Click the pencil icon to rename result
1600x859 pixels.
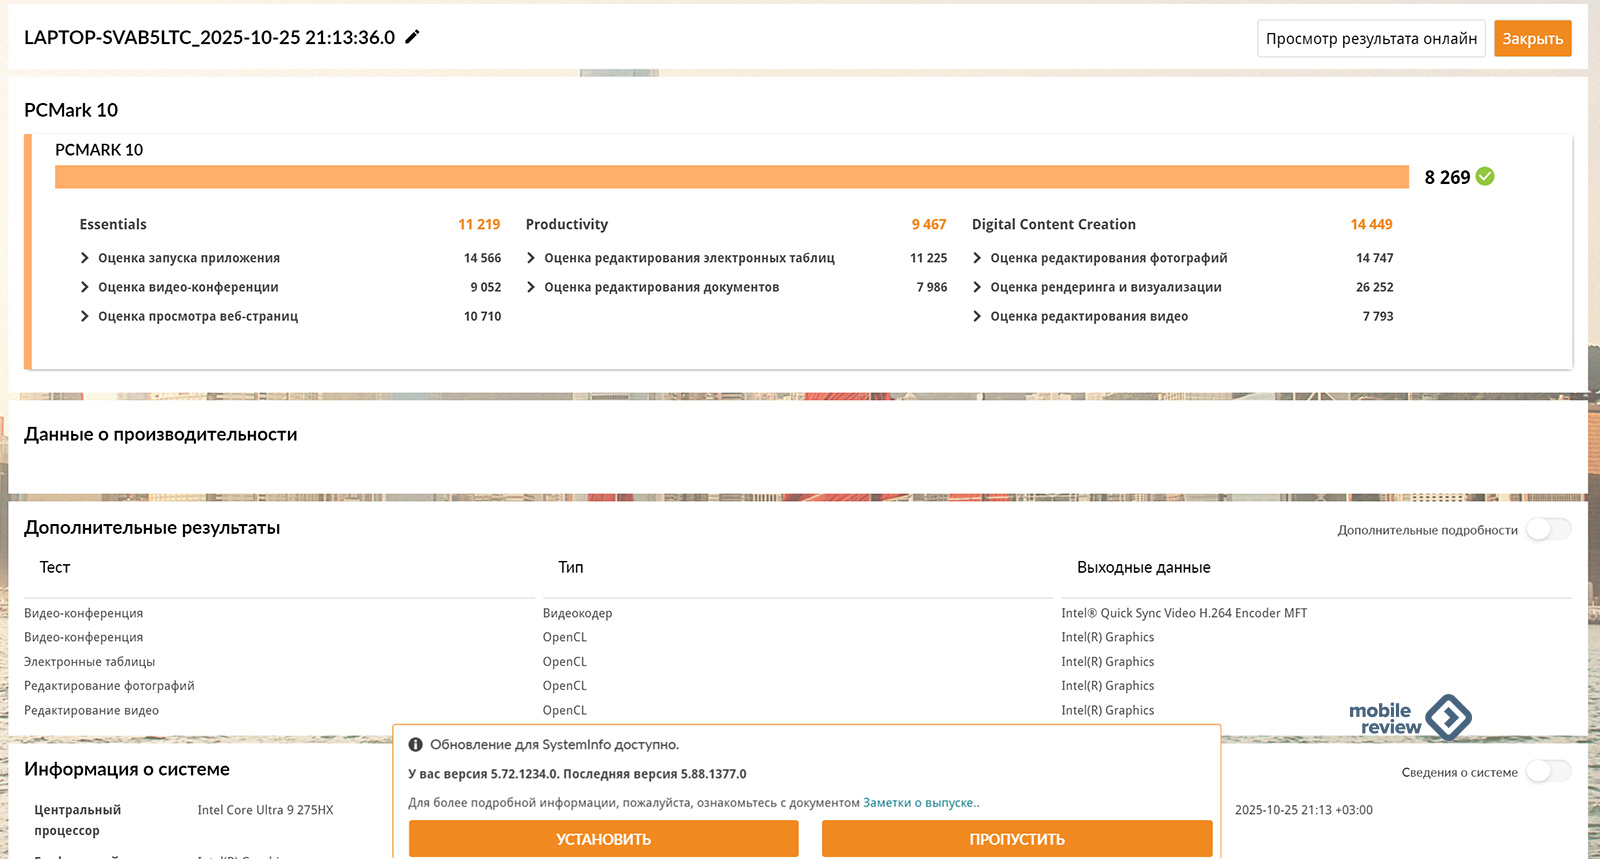coord(412,37)
